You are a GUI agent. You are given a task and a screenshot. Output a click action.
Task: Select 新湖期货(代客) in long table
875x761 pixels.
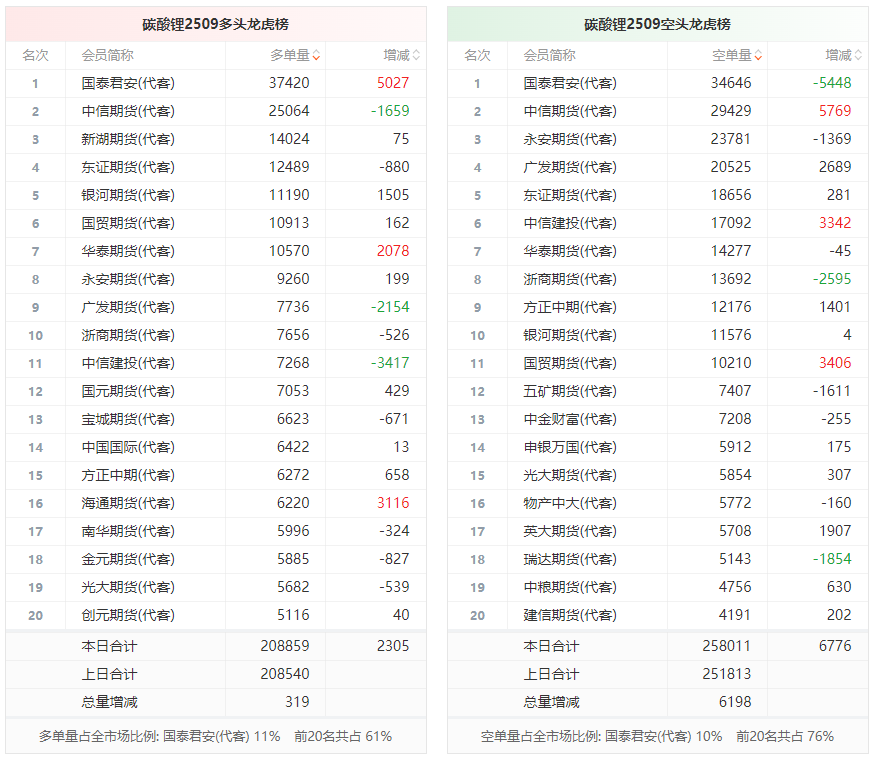click(128, 139)
